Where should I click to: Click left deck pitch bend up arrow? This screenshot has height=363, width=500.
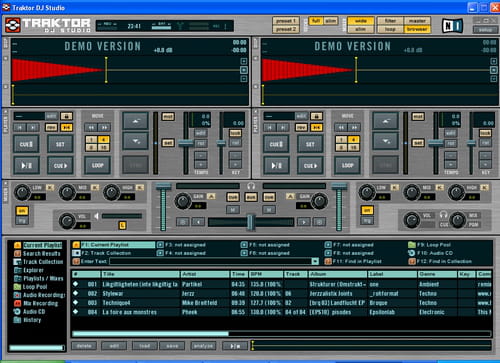point(135,121)
